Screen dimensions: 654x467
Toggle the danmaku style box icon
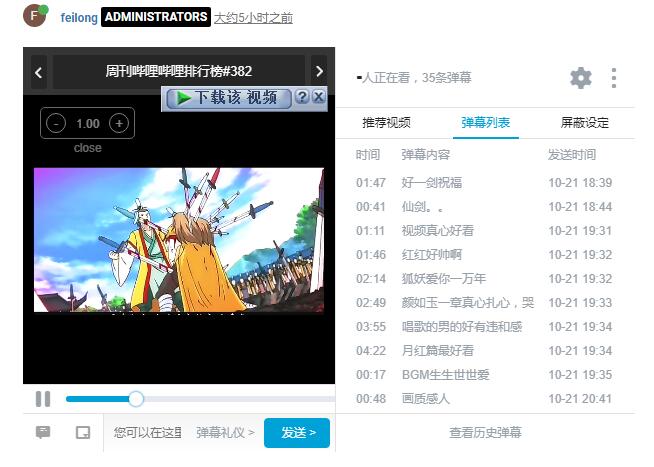coord(83,433)
